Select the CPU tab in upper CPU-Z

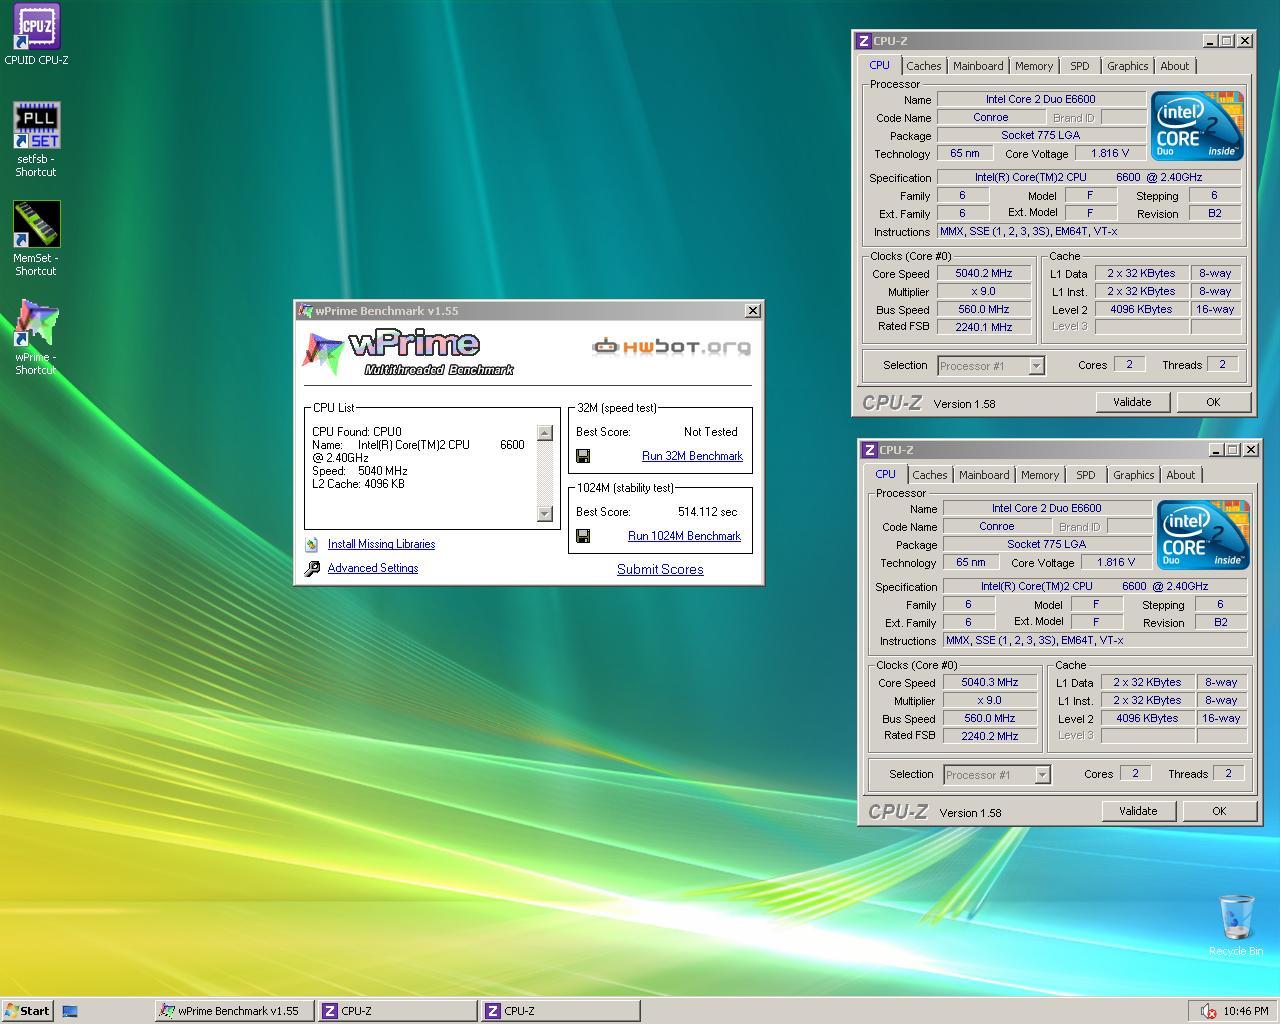pyautogui.click(x=879, y=65)
